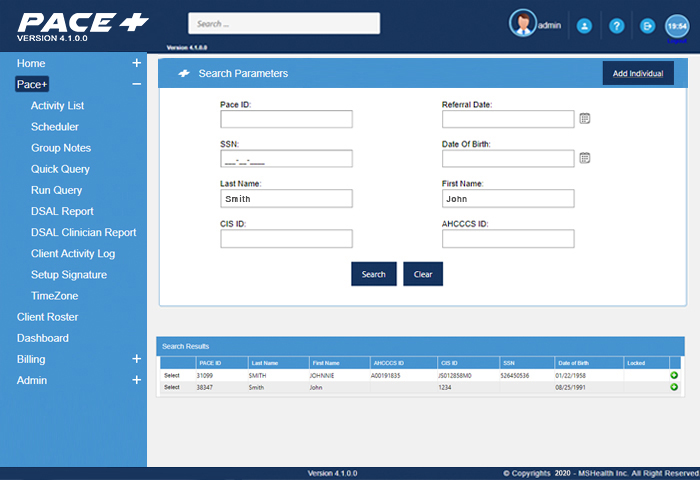Click the First Name column header
Image resolution: width=700 pixels, height=480 pixels.
[x=326, y=363]
